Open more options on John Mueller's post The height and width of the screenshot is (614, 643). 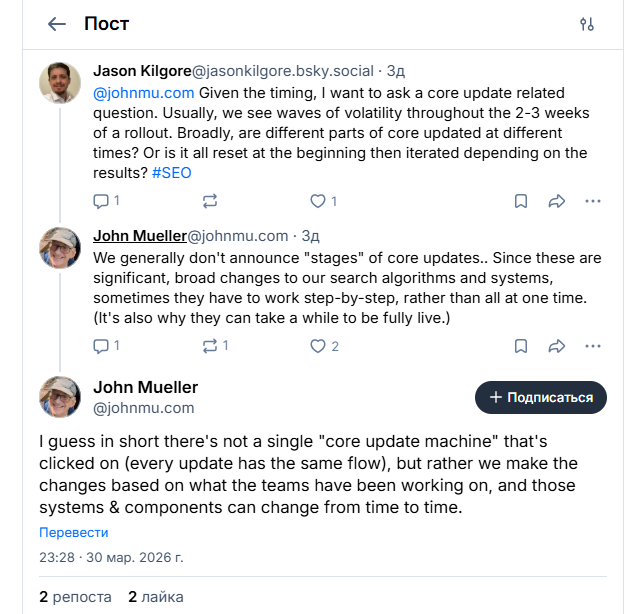click(x=593, y=346)
